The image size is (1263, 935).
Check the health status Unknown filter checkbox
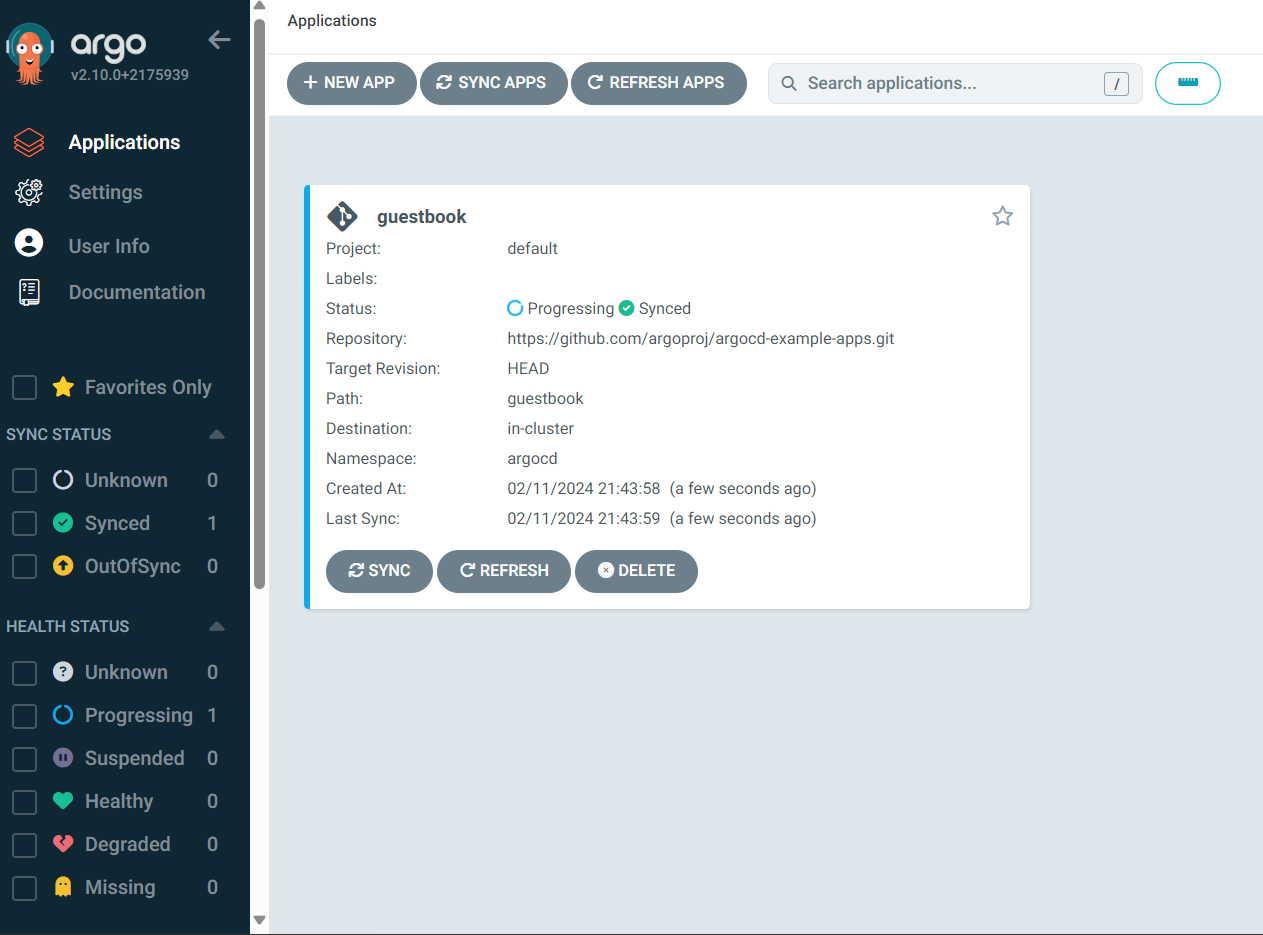coord(24,673)
